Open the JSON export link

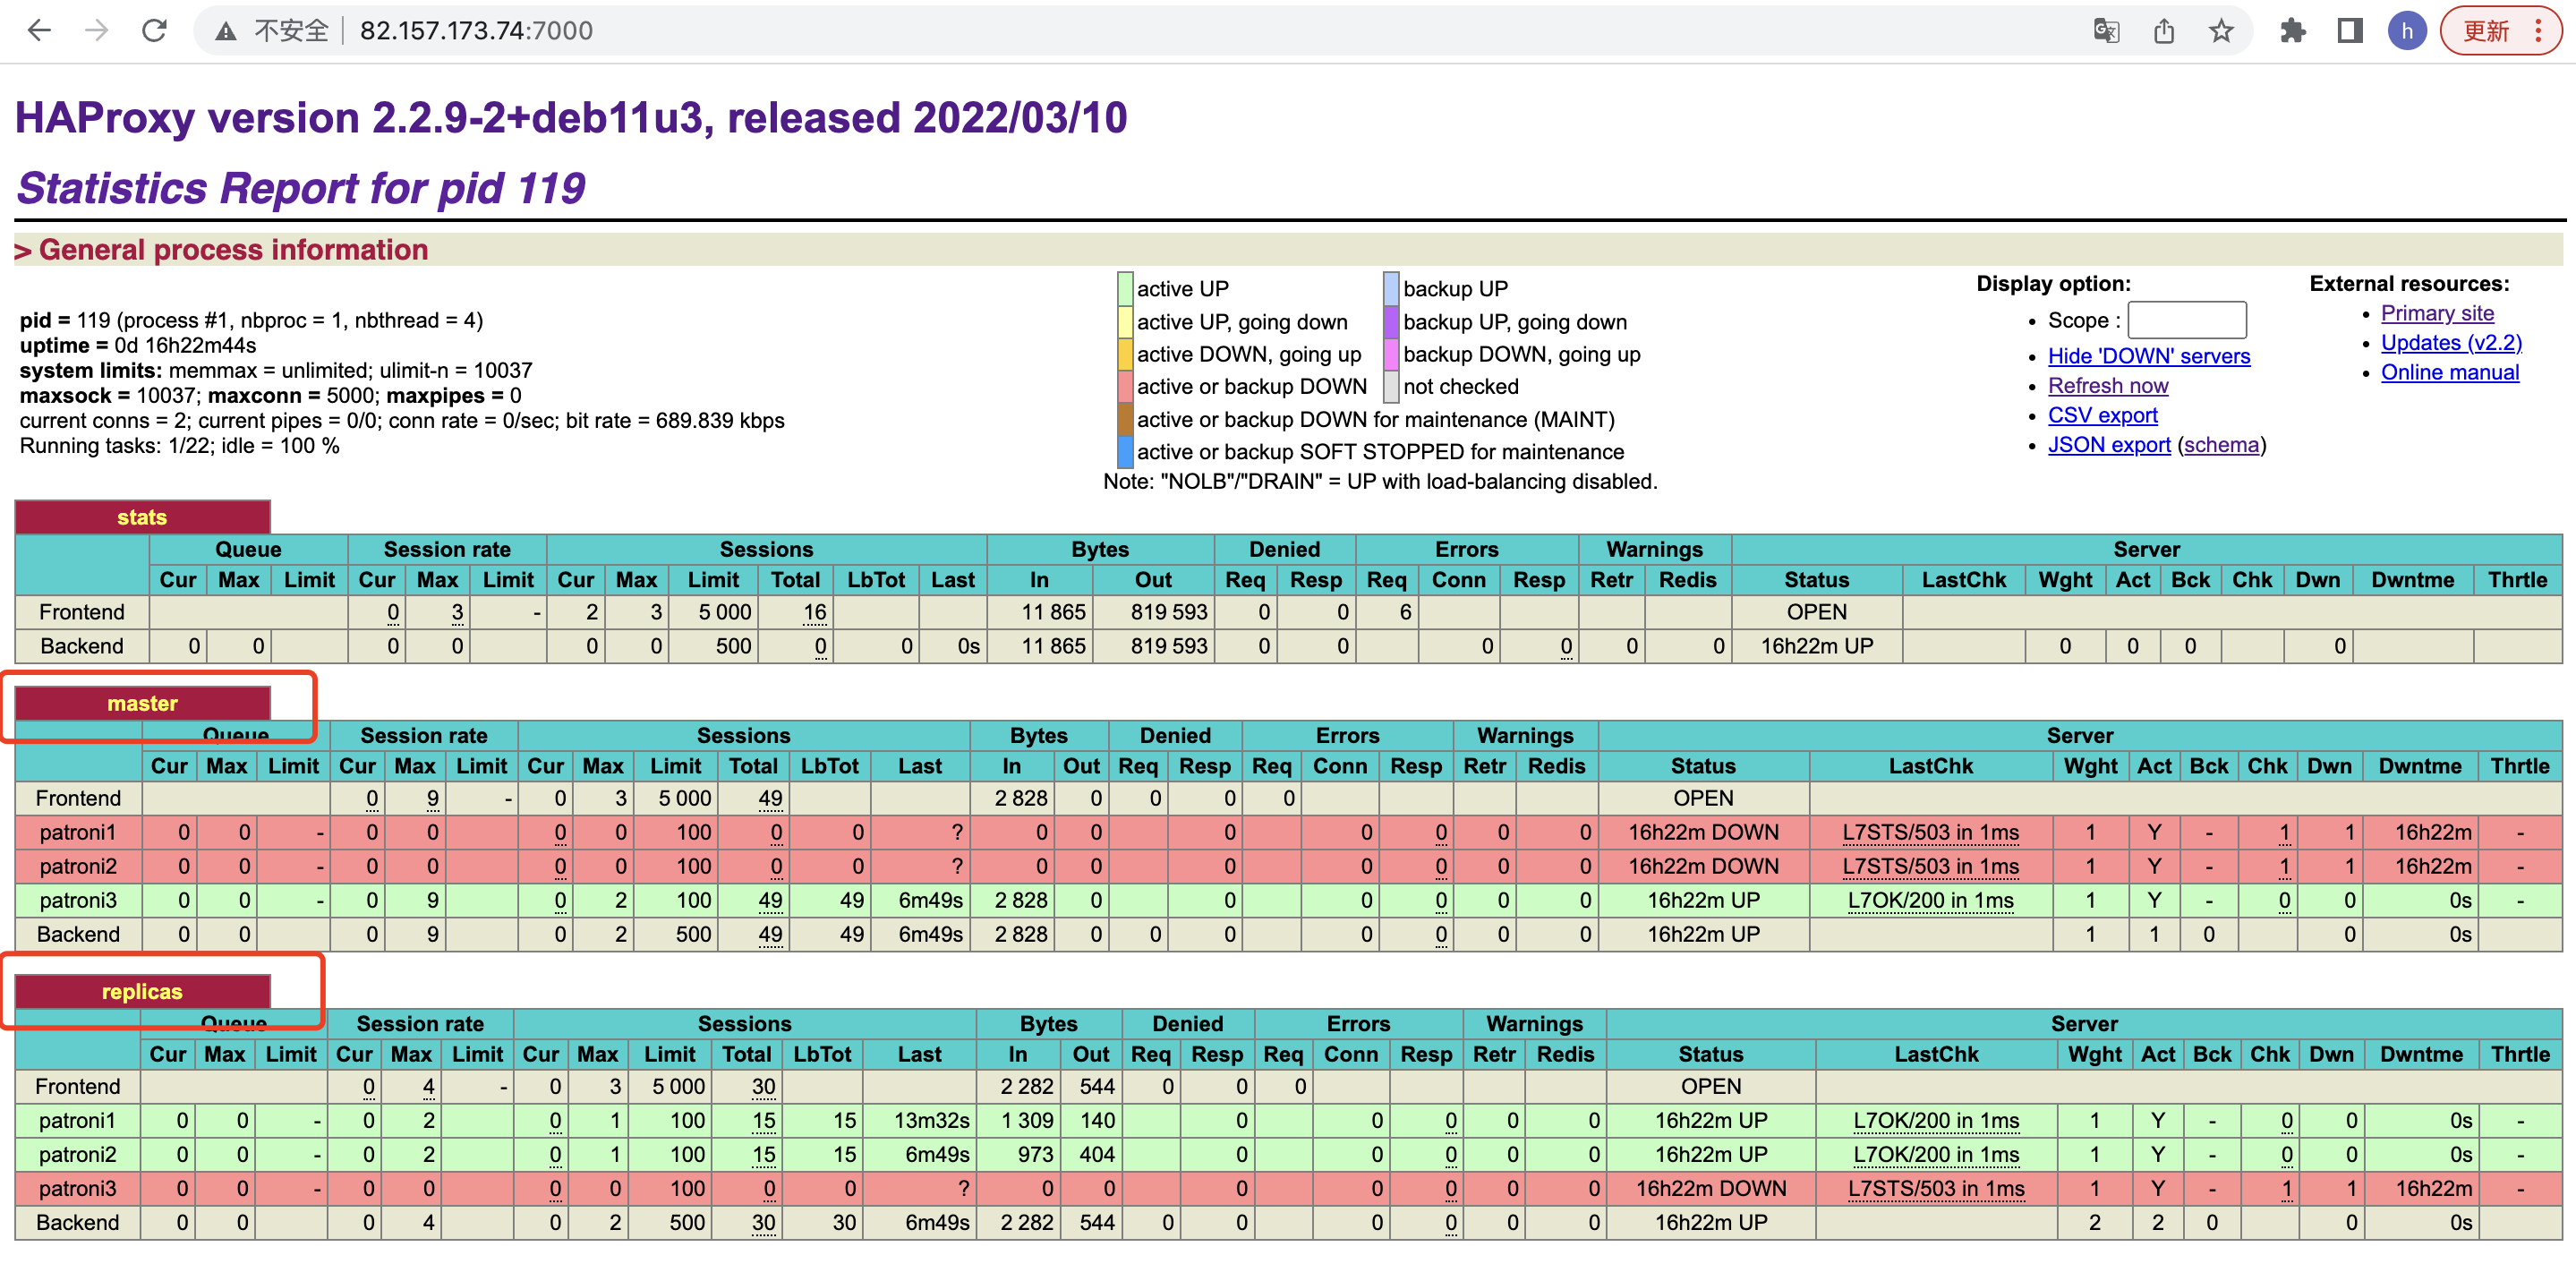[2108, 444]
